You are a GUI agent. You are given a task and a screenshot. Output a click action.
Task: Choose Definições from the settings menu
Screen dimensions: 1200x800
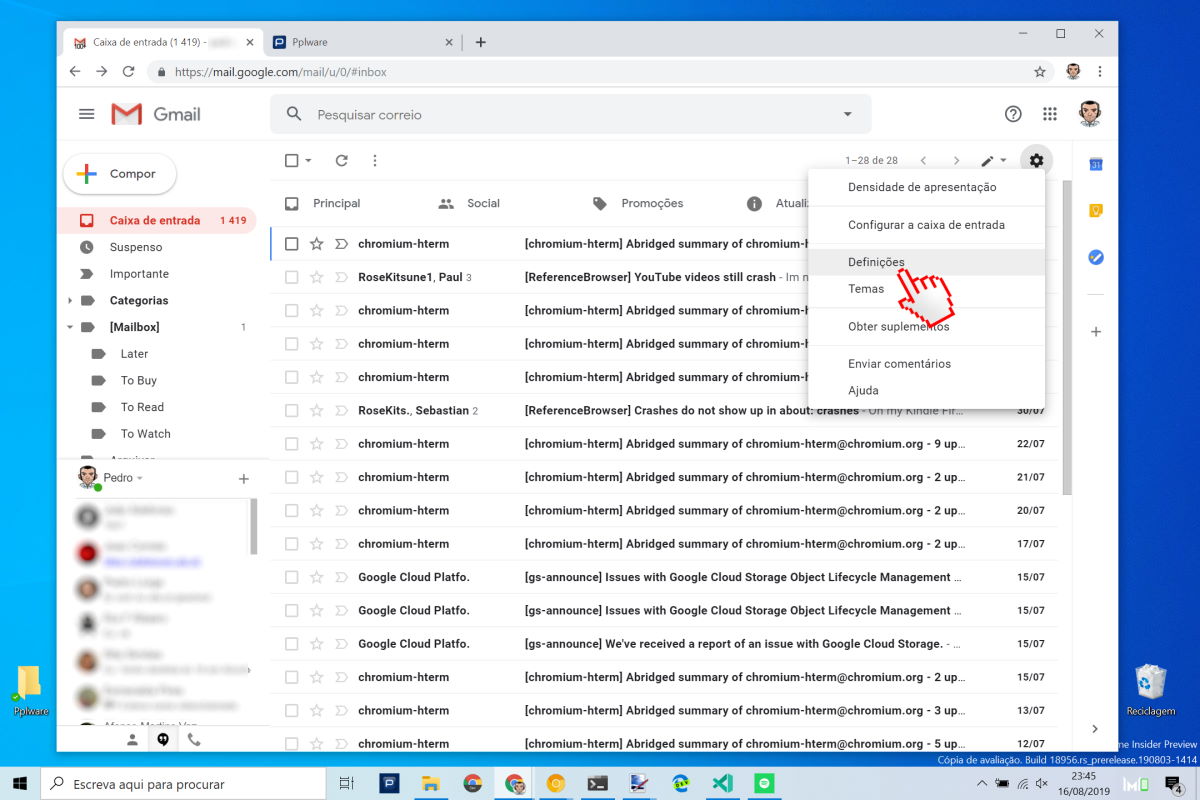pos(876,261)
